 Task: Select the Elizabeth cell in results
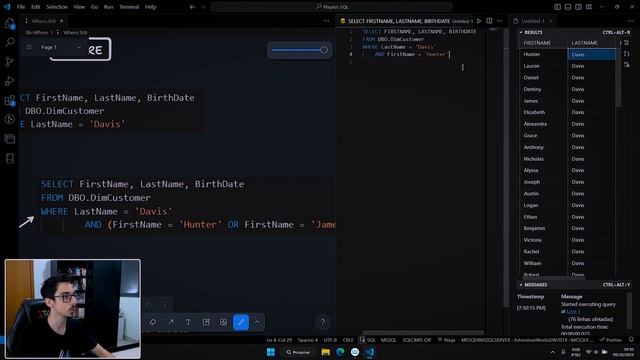(543, 112)
